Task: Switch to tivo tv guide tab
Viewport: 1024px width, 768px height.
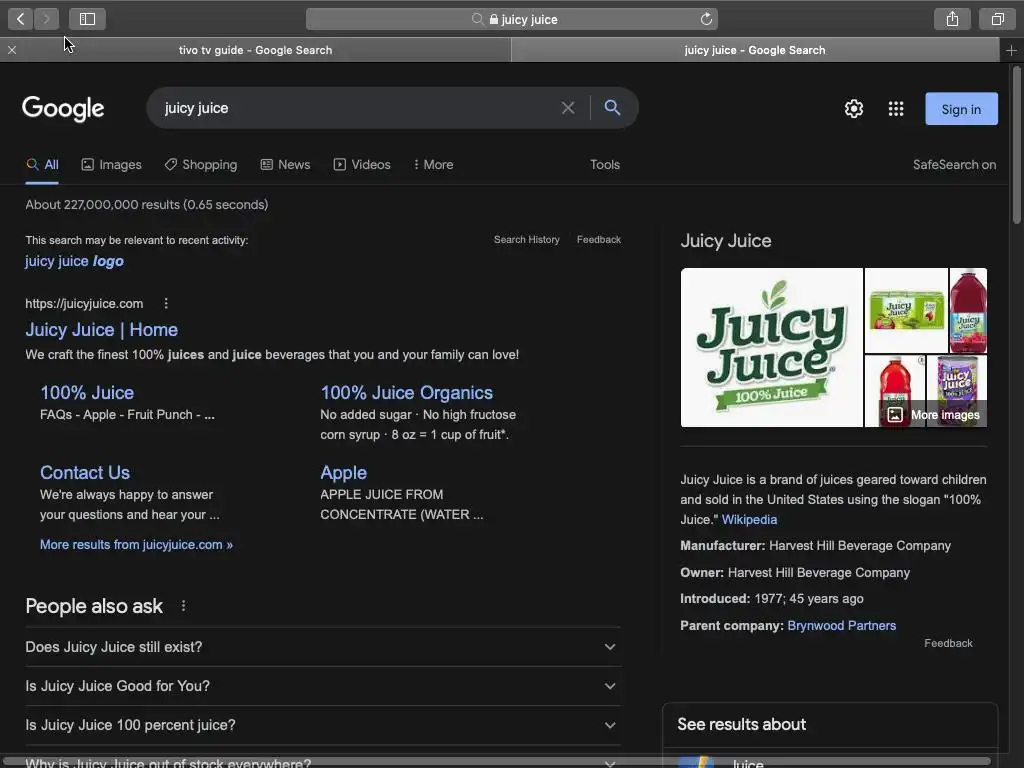Action: [x=255, y=50]
